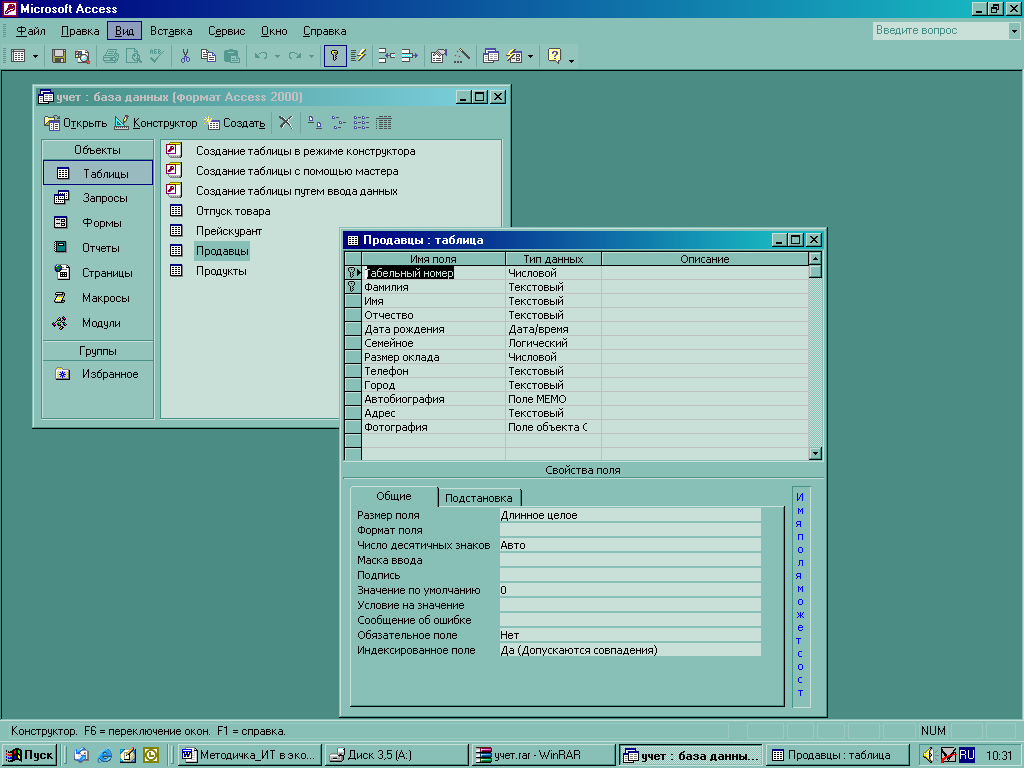Open the toolbar options arrow

click(571, 59)
